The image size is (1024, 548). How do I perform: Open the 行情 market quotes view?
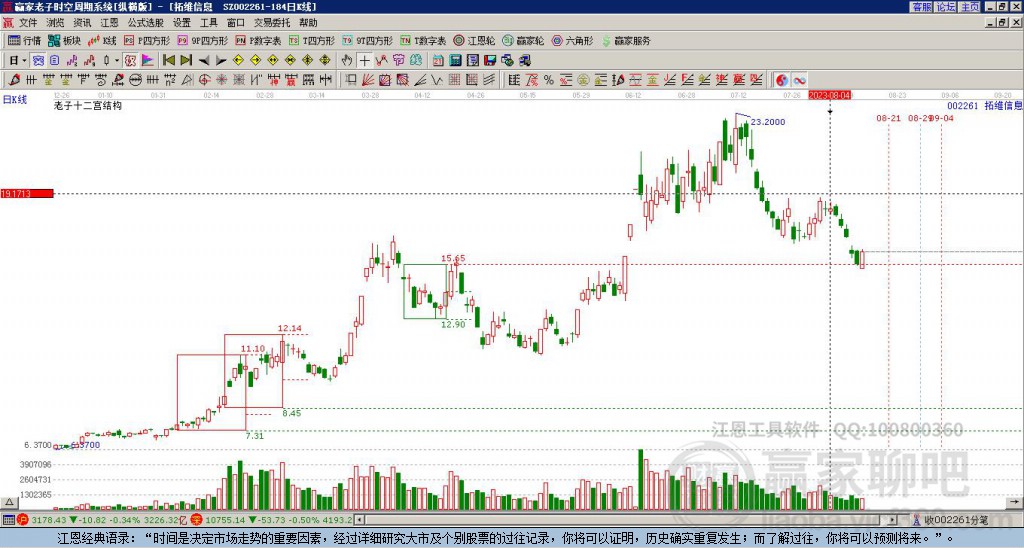click(x=24, y=40)
